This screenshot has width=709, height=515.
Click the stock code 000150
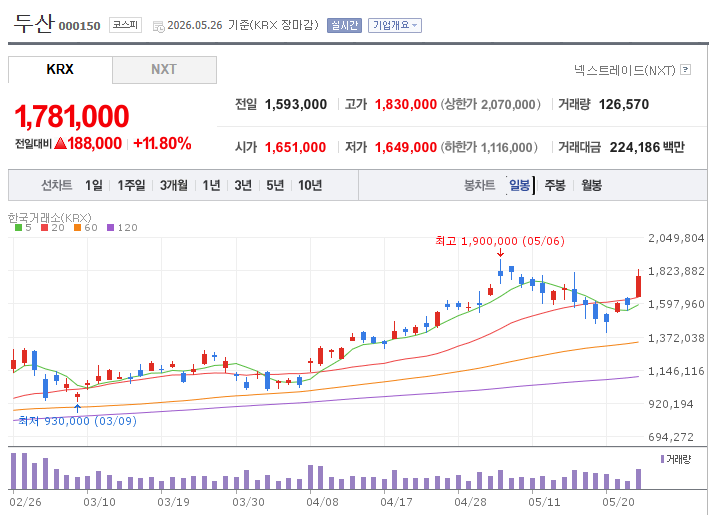80,26
